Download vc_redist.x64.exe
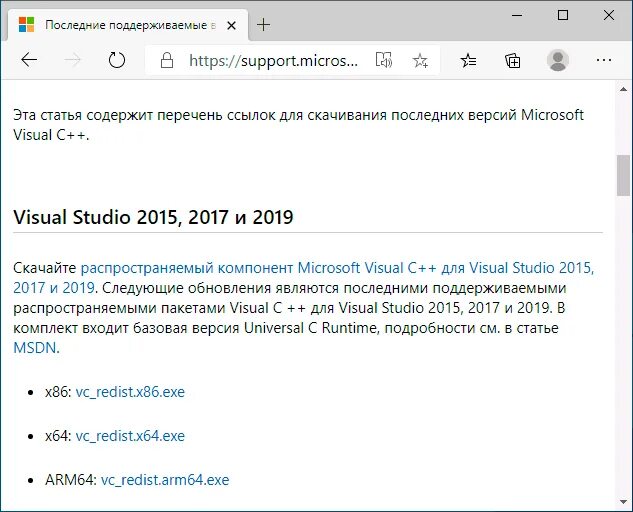This screenshot has width=633, height=512. [x=130, y=436]
